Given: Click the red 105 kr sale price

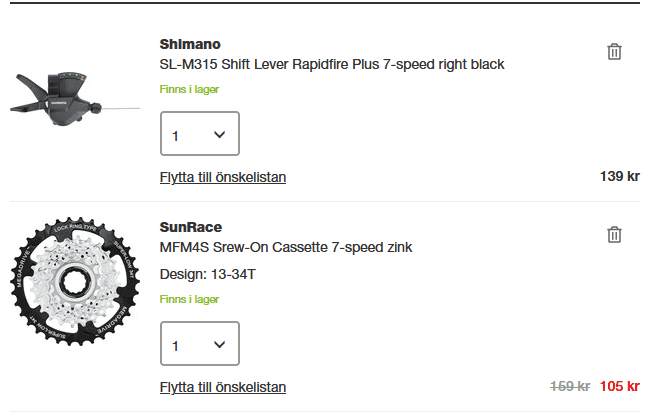Looking at the screenshot, I should pos(619,386).
